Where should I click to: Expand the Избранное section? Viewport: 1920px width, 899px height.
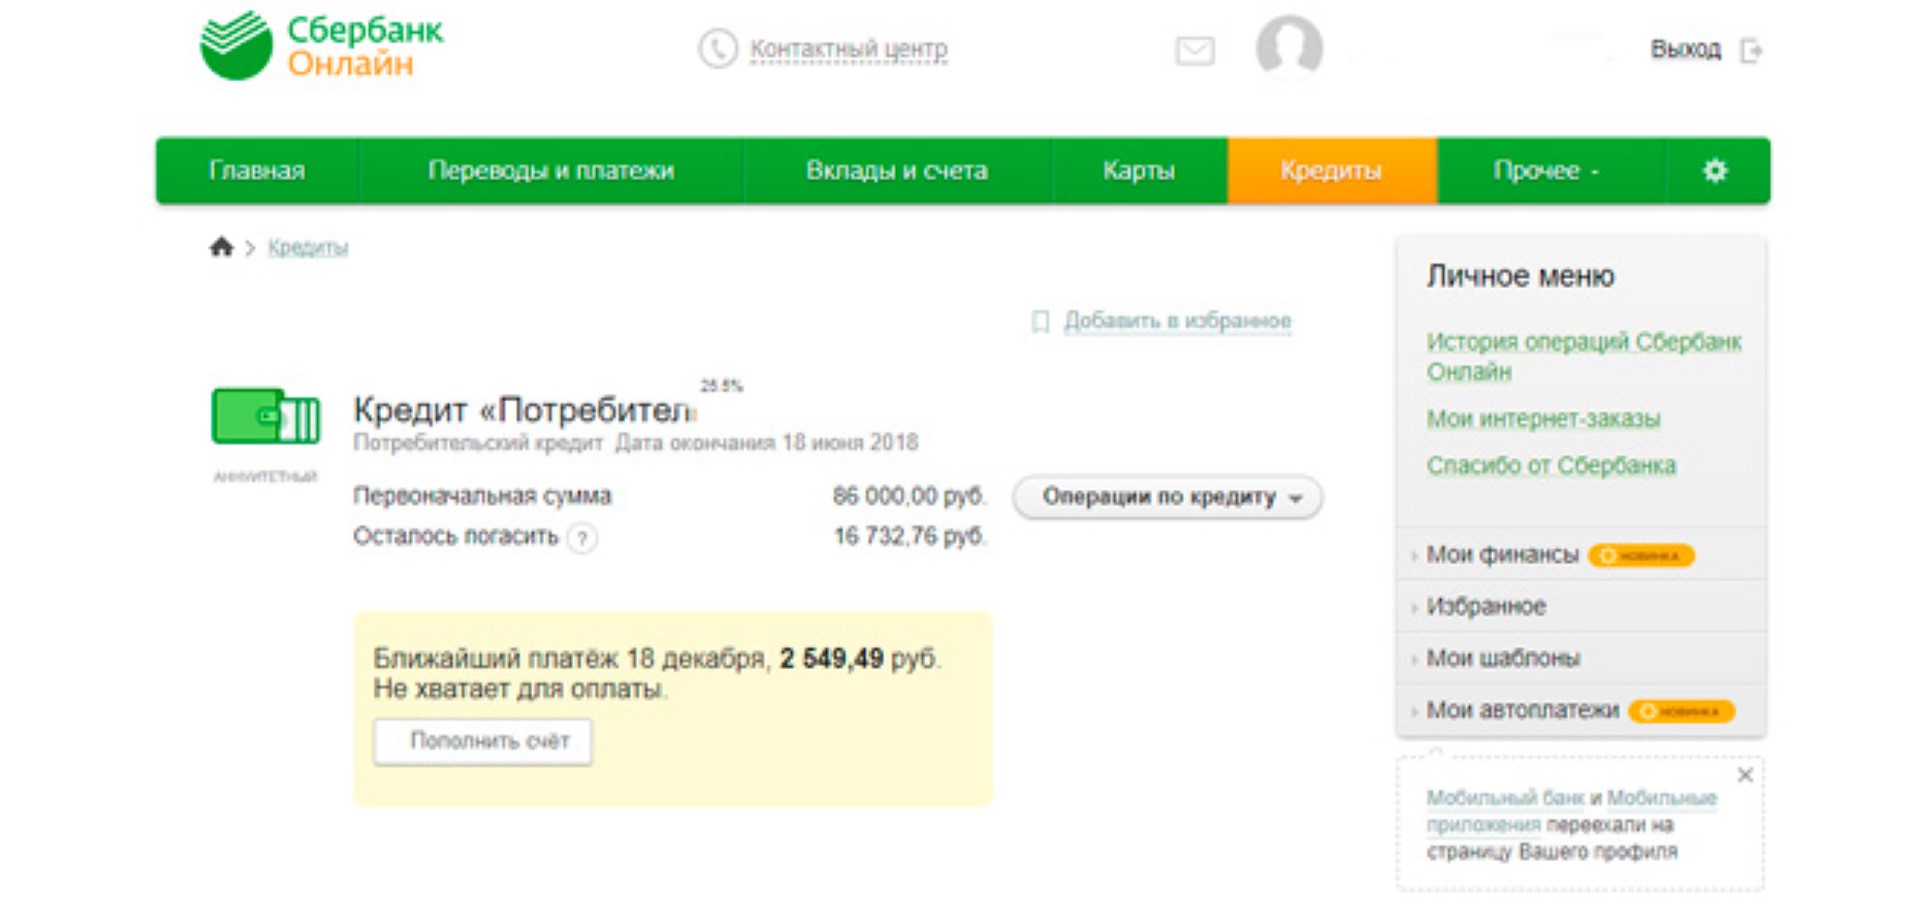pyautogui.click(x=1486, y=607)
